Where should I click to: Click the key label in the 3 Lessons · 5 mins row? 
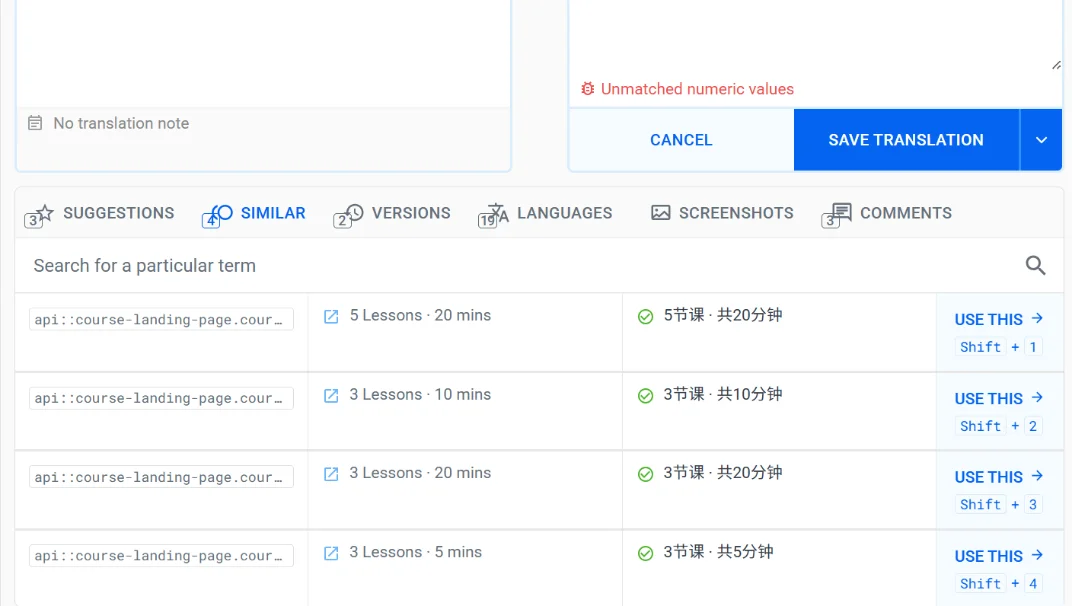(162, 556)
